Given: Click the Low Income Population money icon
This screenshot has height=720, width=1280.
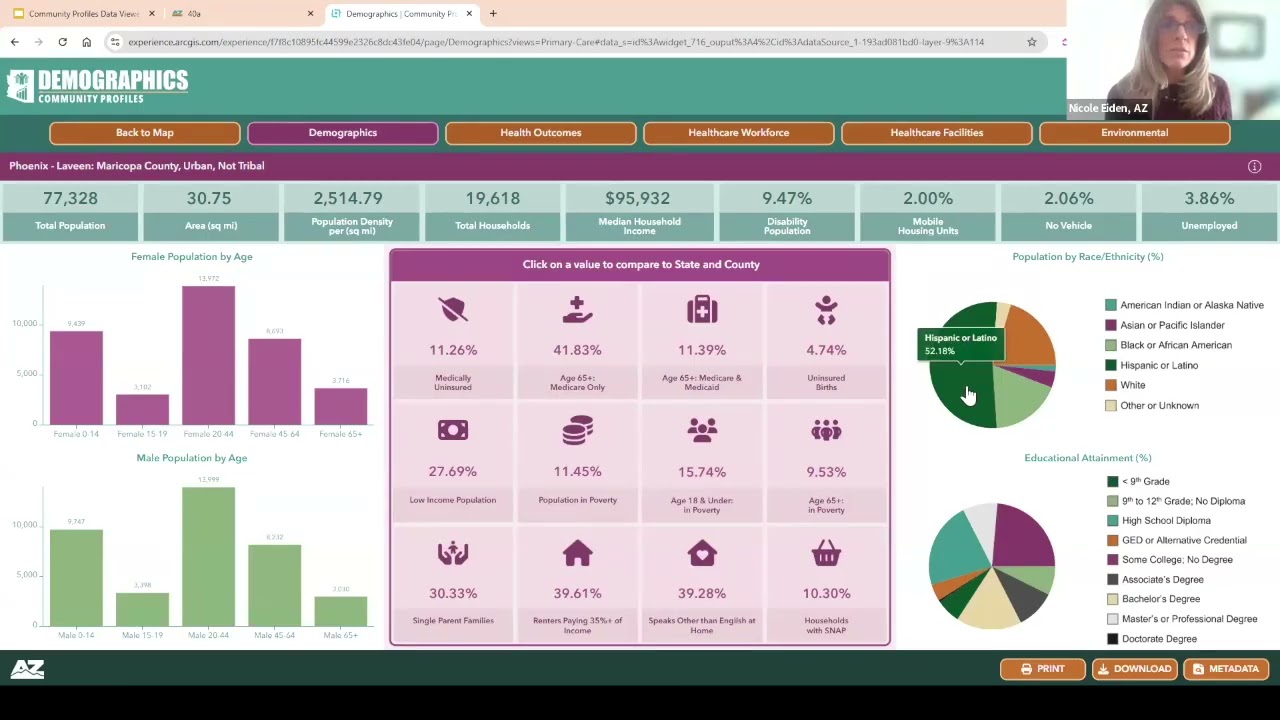Looking at the screenshot, I should pos(453,430).
